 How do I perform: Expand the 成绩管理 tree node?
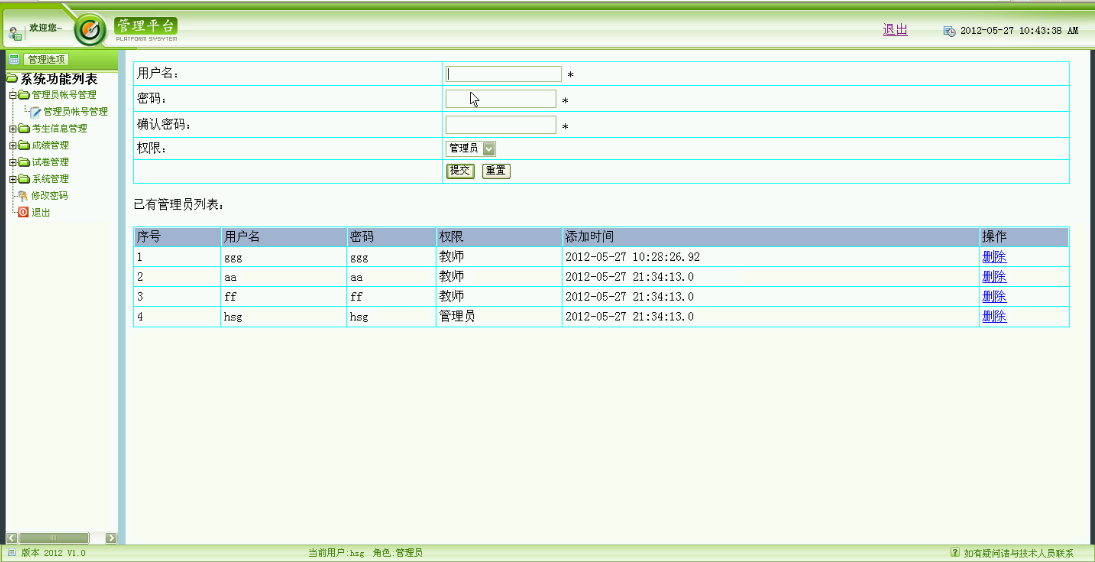tap(13, 145)
